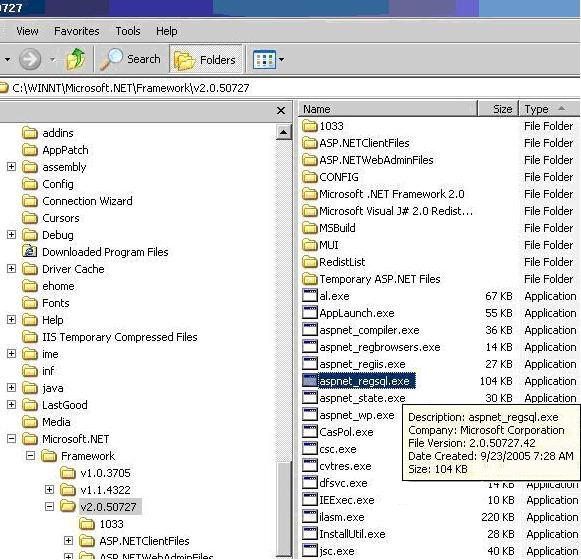
Task: Select the aspnet_state.exe file icon
Action: click(310, 398)
